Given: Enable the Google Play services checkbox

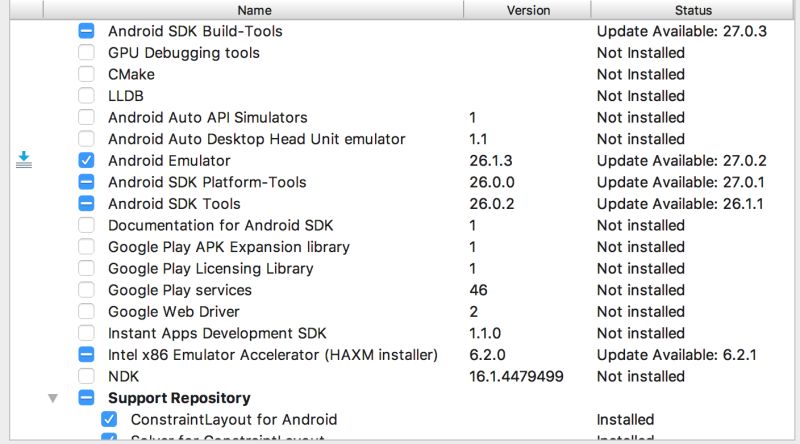Looking at the screenshot, I should (x=86, y=290).
